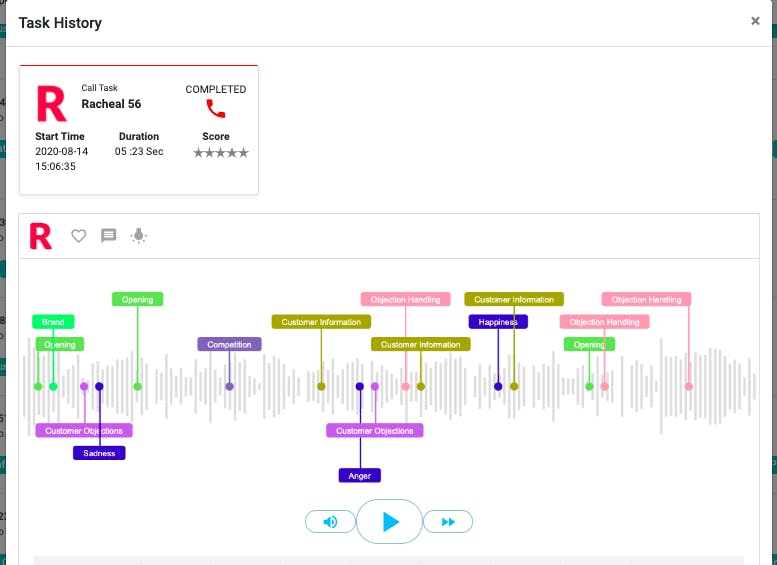
Task: Click the rightmost Objection Handling label
Action: coord(646,299)
